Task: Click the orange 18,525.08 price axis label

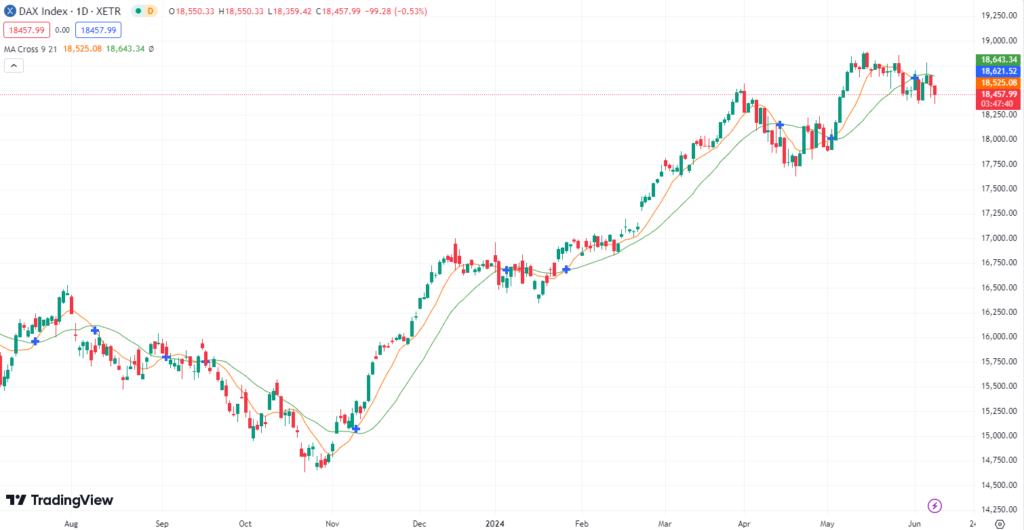Action: [x=997, y=83]
